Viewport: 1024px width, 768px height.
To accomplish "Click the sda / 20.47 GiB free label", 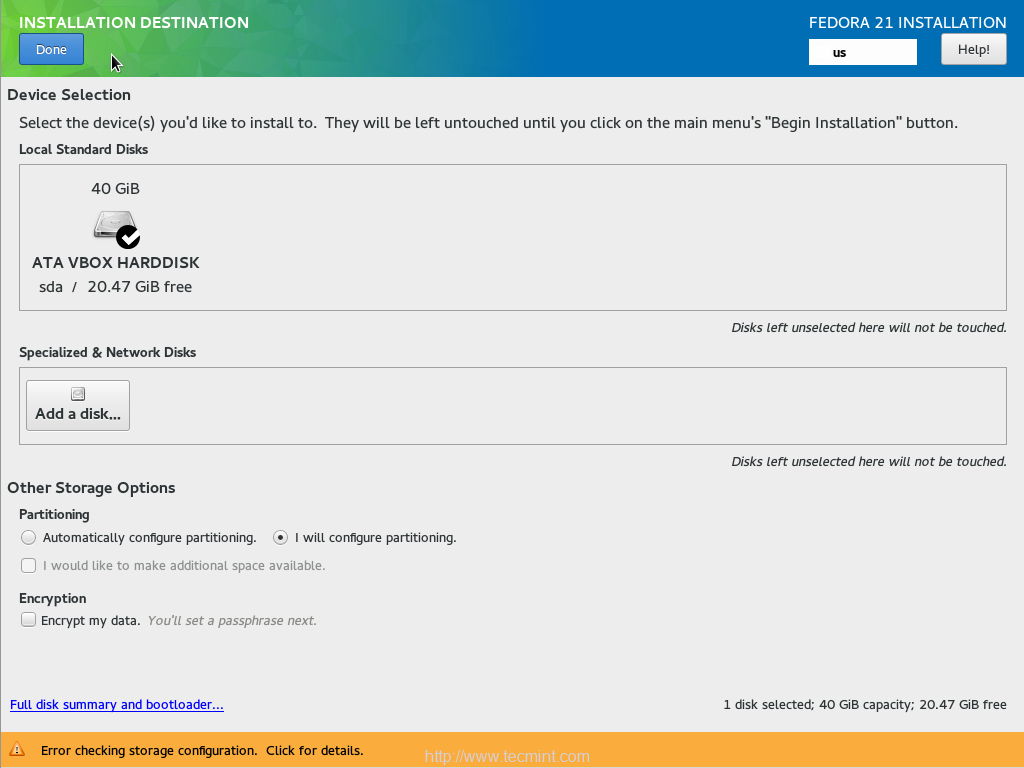I will coord(116,287).
